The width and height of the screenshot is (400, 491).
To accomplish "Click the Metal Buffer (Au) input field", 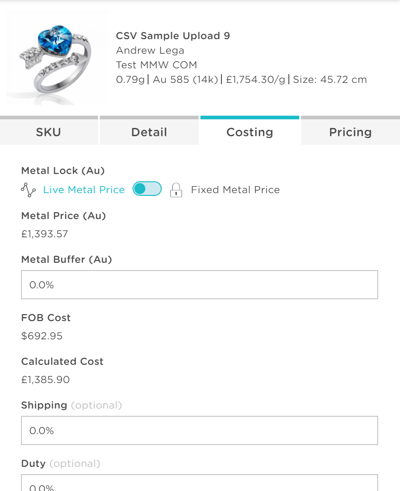I will click(x=199, y=285).
